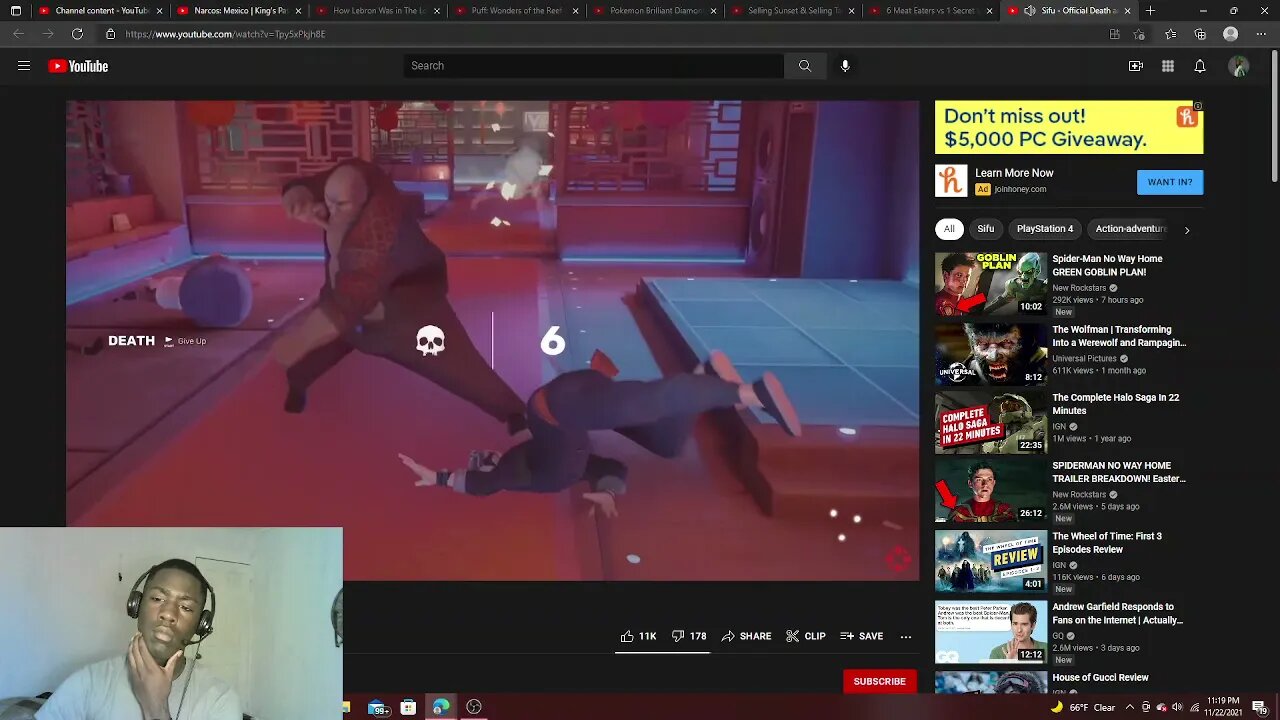Open the Create video camera icon

[x=1136, y=66]
